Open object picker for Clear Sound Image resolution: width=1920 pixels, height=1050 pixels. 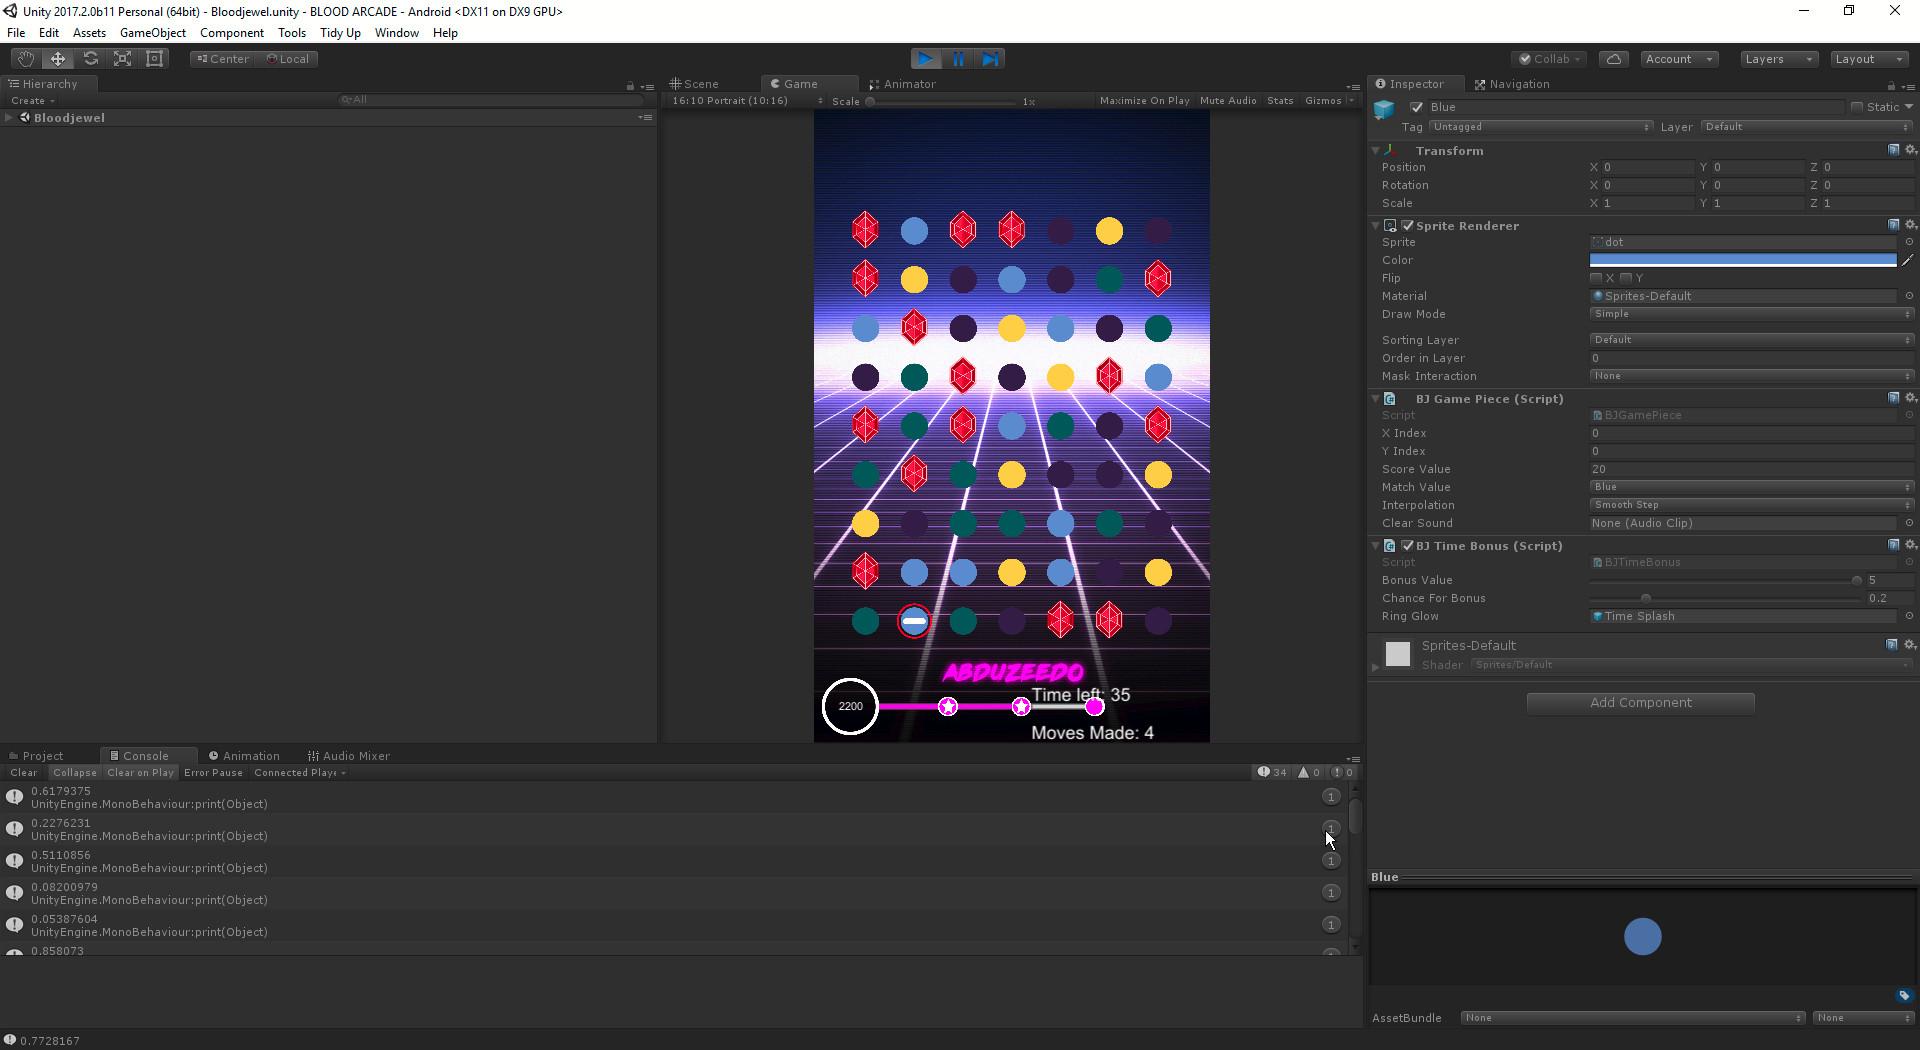(x=1909, y=523)
